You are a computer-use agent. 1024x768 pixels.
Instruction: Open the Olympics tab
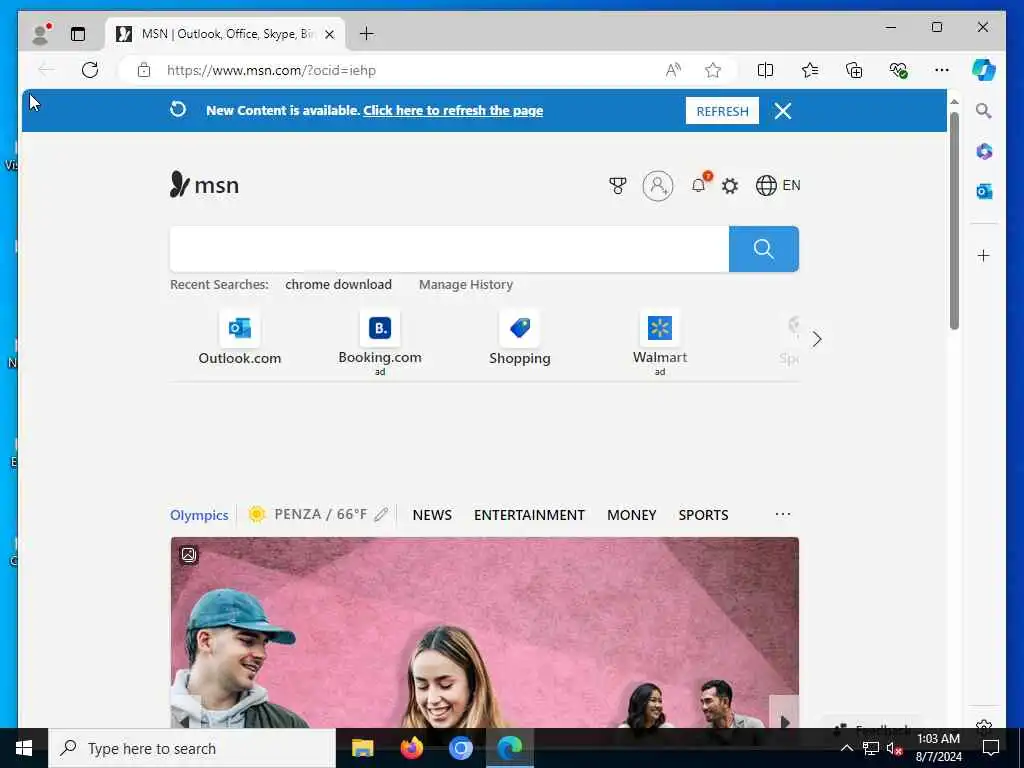[199, 515]
